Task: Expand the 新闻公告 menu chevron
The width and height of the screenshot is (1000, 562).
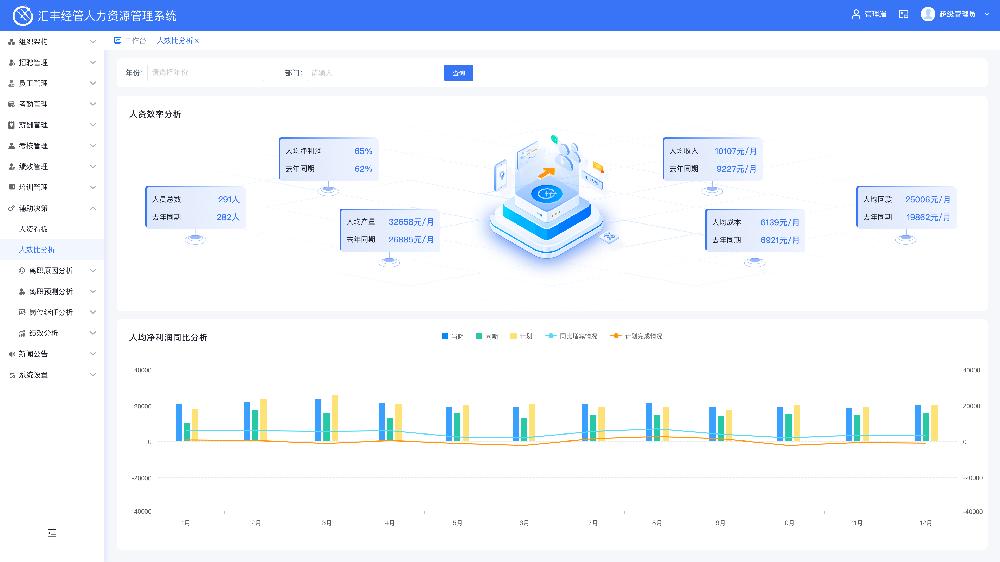Action: (92, 353)
